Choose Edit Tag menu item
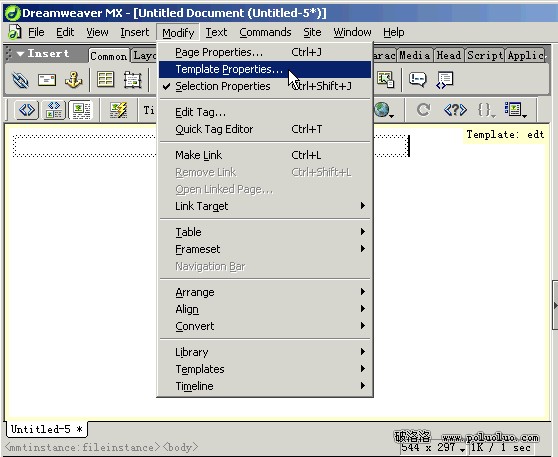This screenshot has width=558, height=457. click(265, 112)
